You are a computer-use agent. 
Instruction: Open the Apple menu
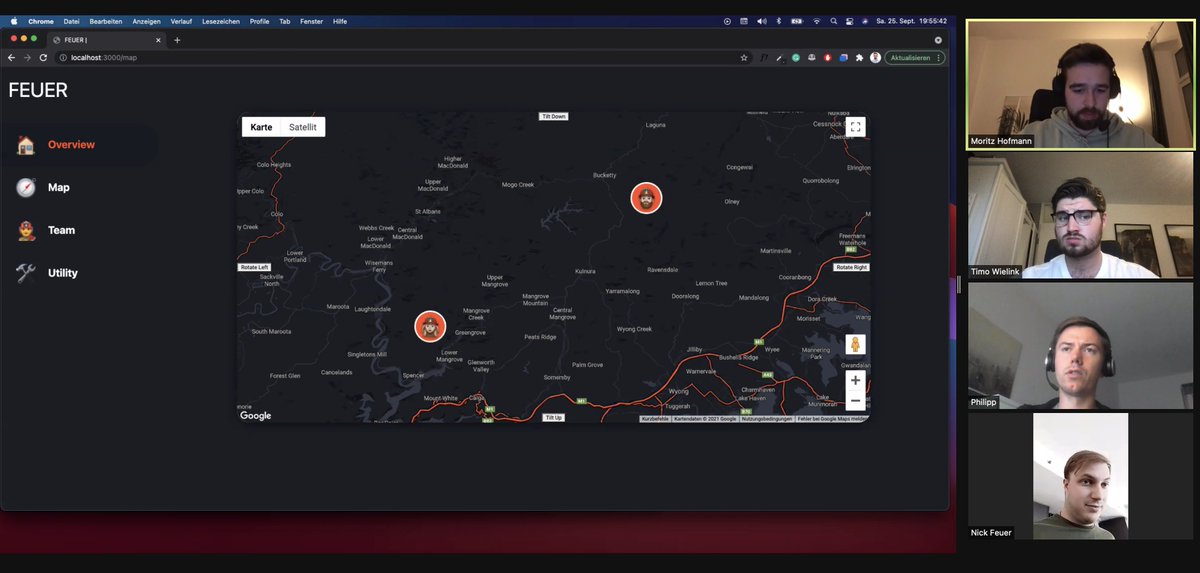pyautogui.click(x=14, y=21)
